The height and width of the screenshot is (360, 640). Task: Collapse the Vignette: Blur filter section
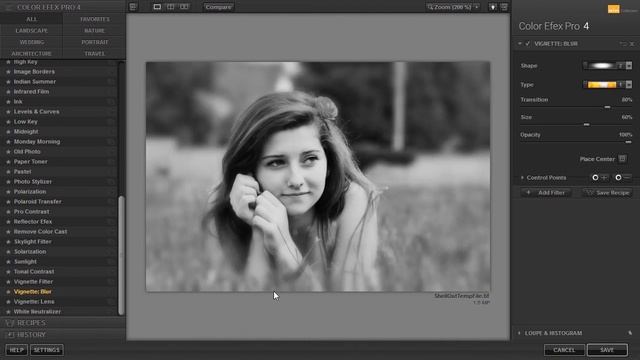[x=520, y=44]
